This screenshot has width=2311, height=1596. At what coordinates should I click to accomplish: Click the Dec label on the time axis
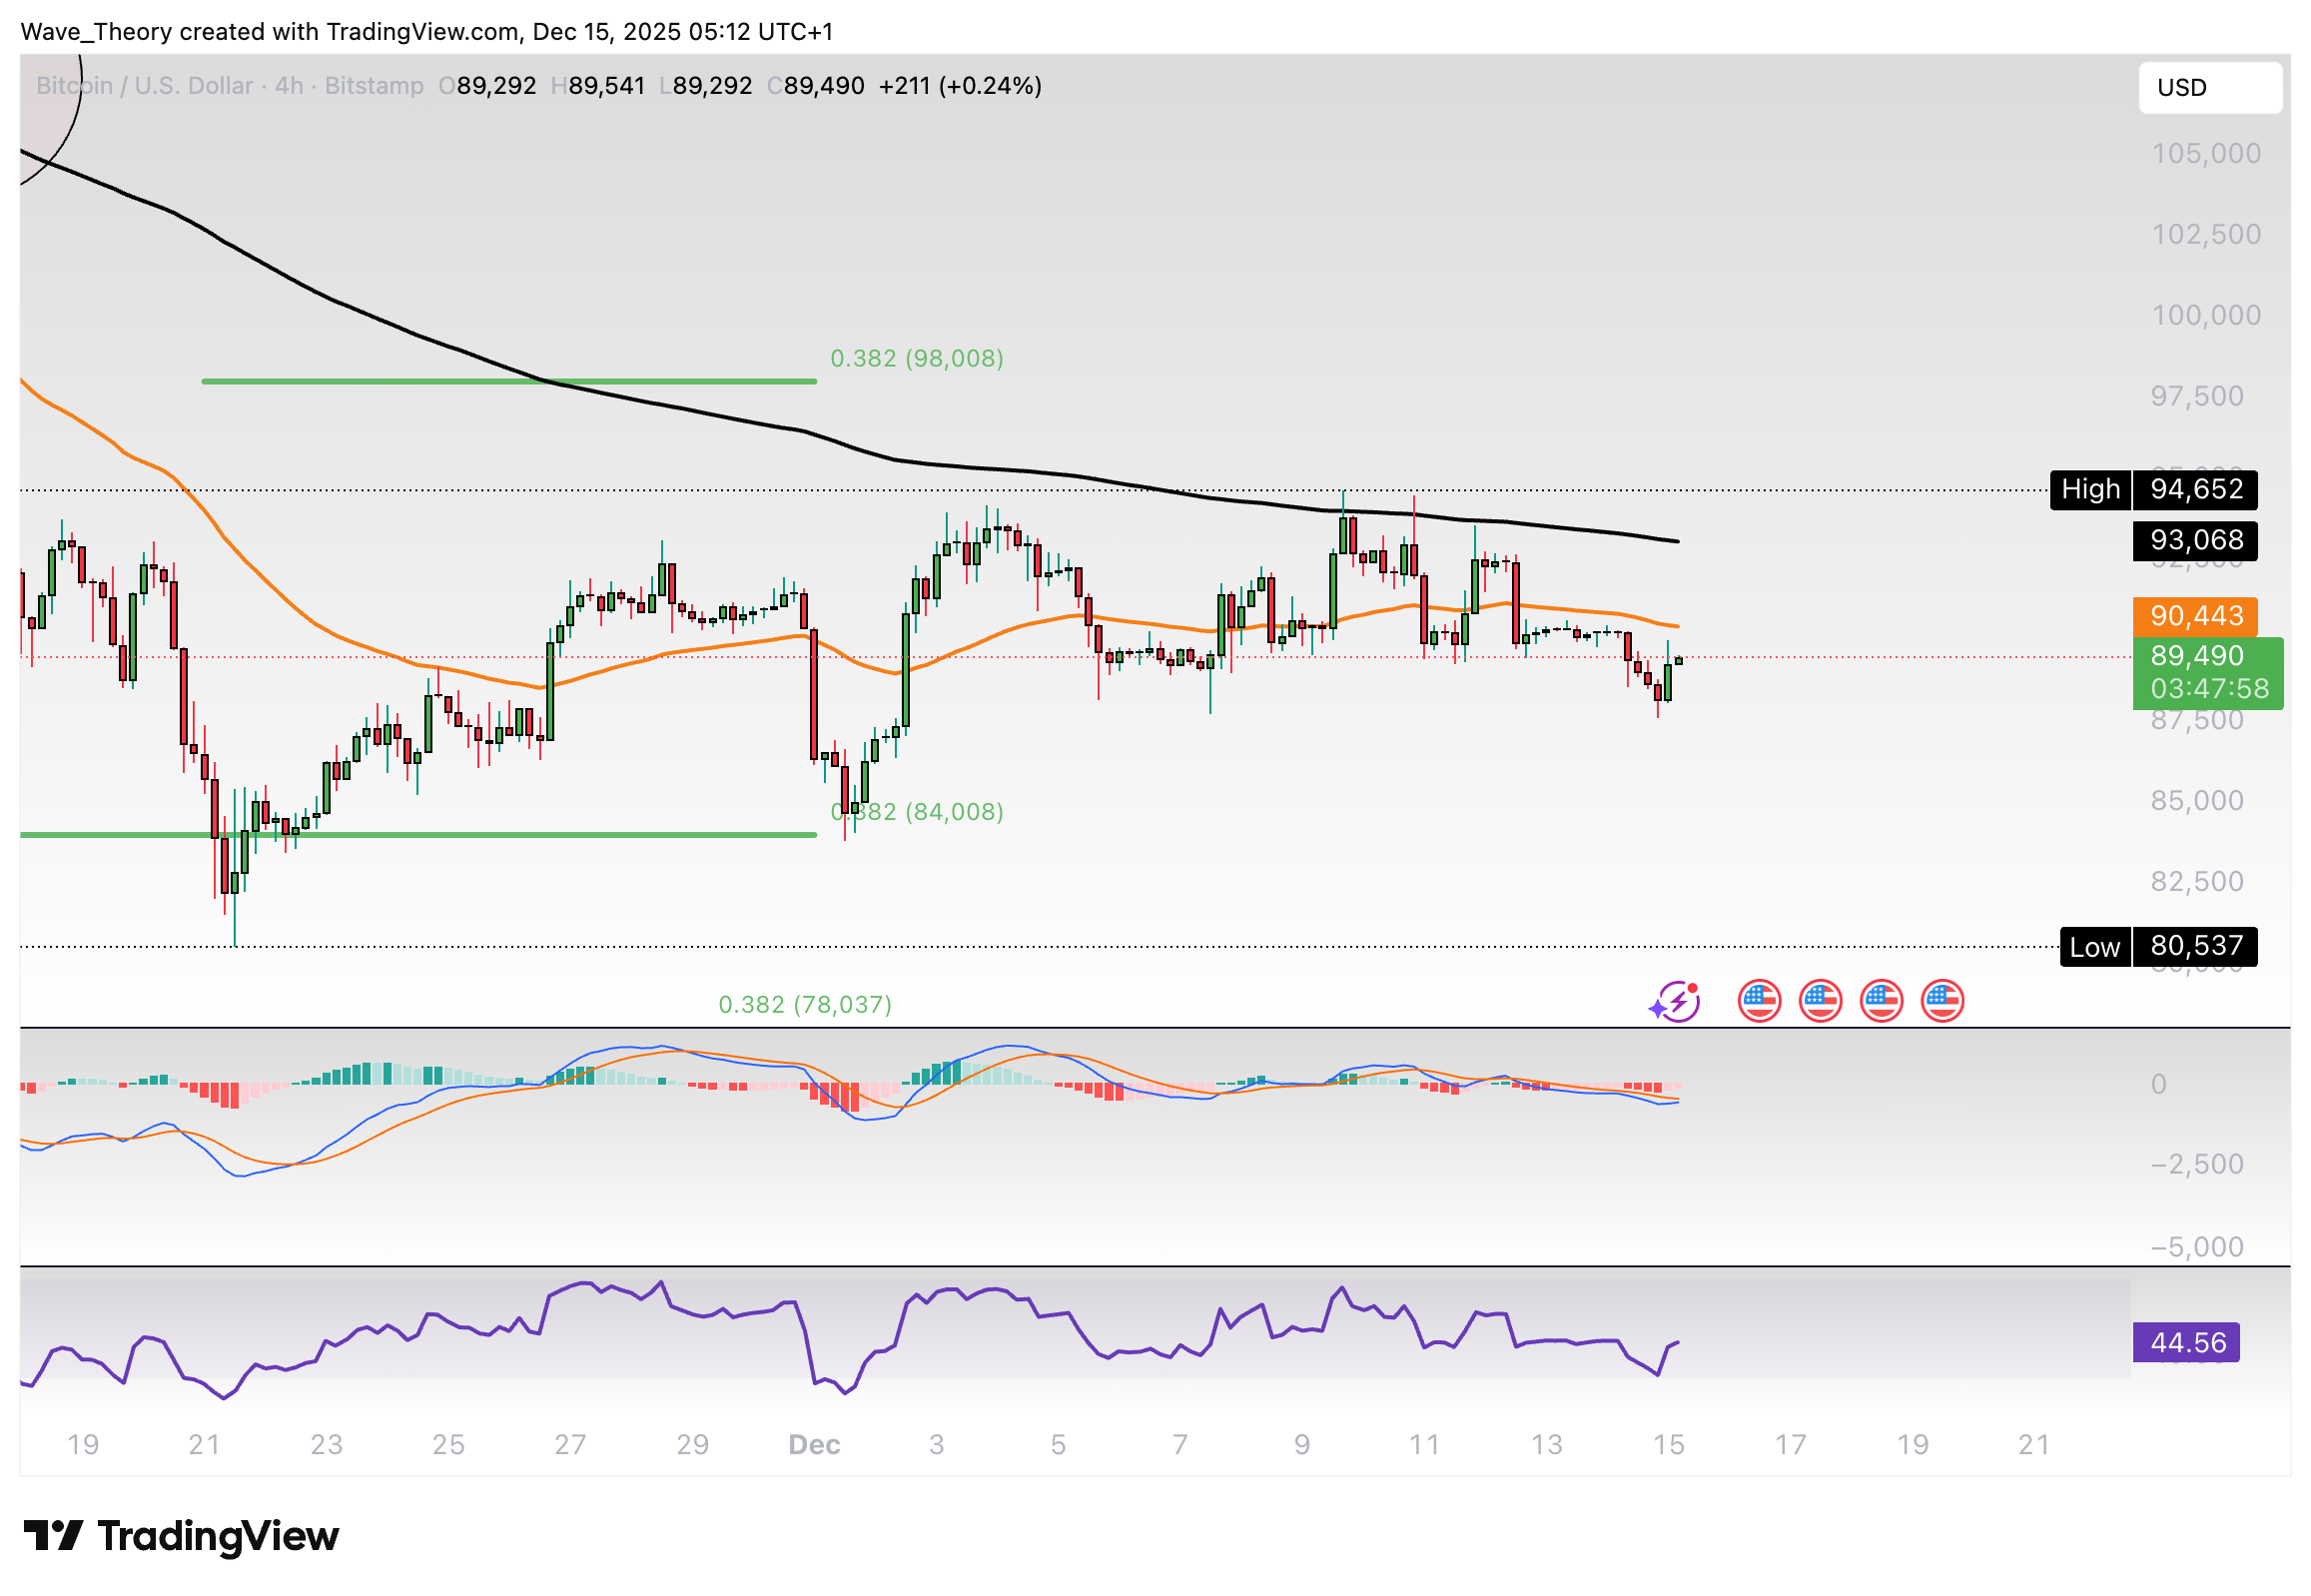click(814, 1445)
